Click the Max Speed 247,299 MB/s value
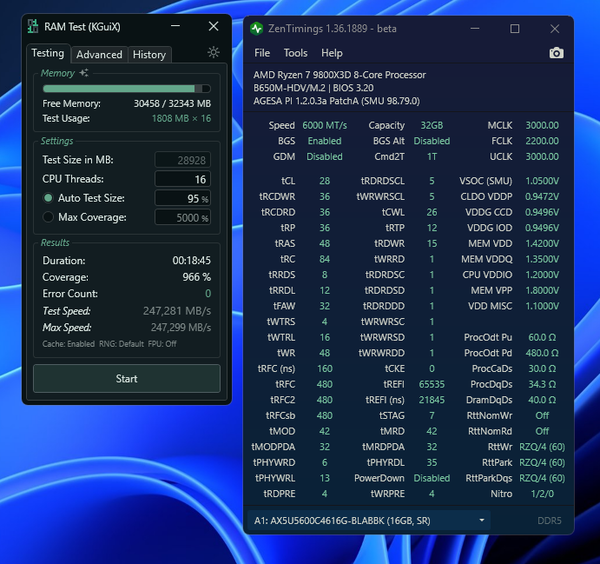600x564 pixels. pos(181,328)
